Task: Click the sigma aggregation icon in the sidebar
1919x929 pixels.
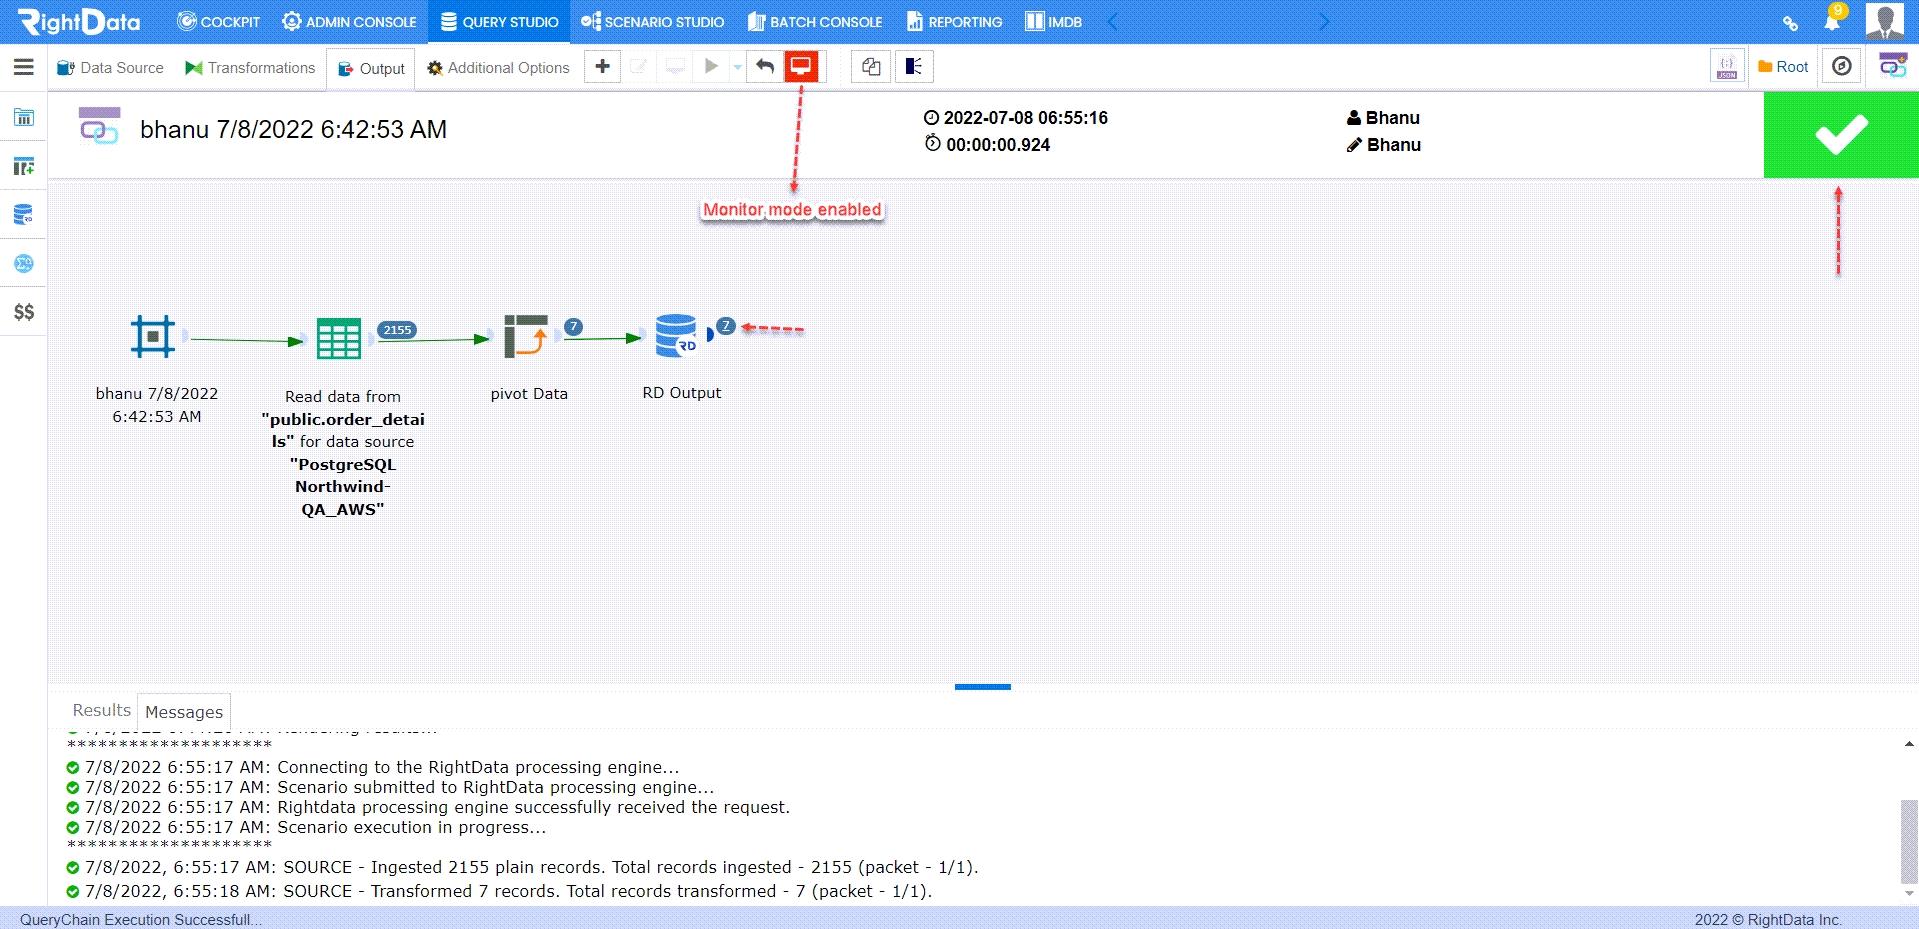Action: point(22,262)
